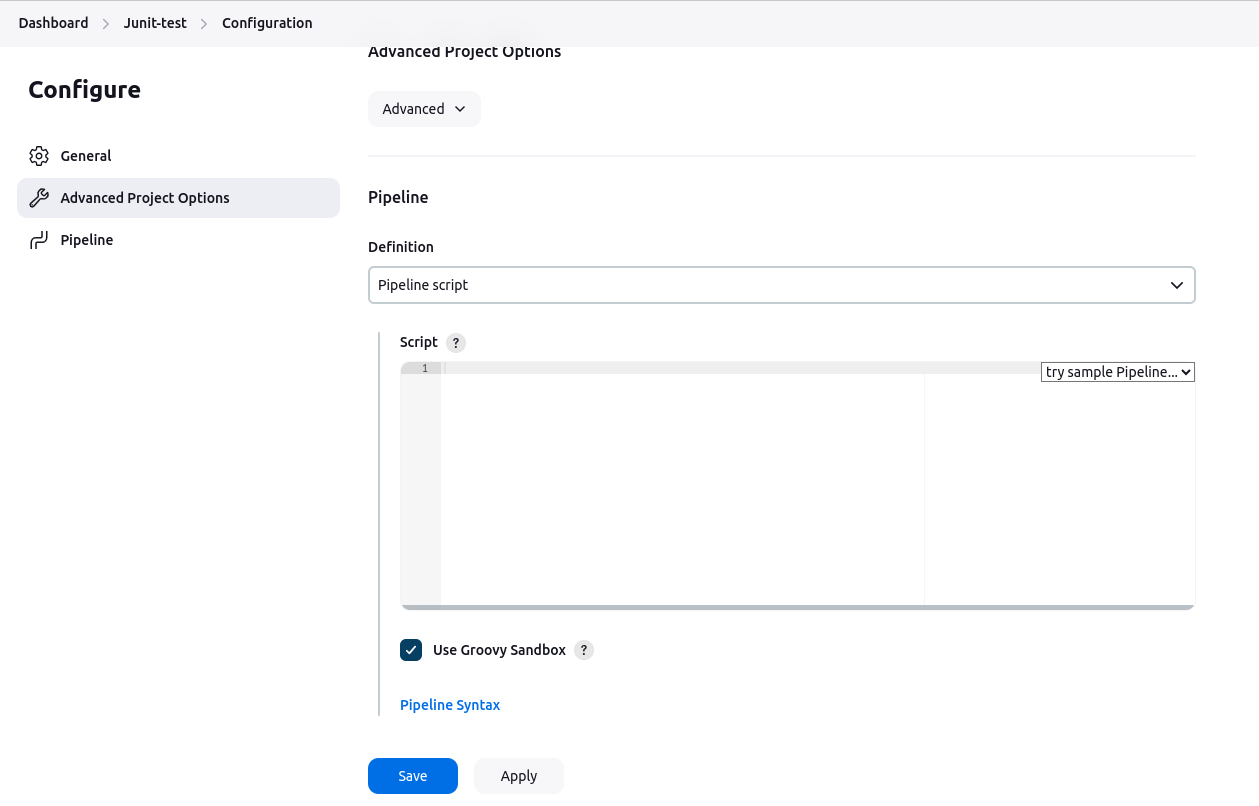Select Advanced Project Options in sidebar
The width and height of the screenshot is (1259, 806).
tap(145, 198)
